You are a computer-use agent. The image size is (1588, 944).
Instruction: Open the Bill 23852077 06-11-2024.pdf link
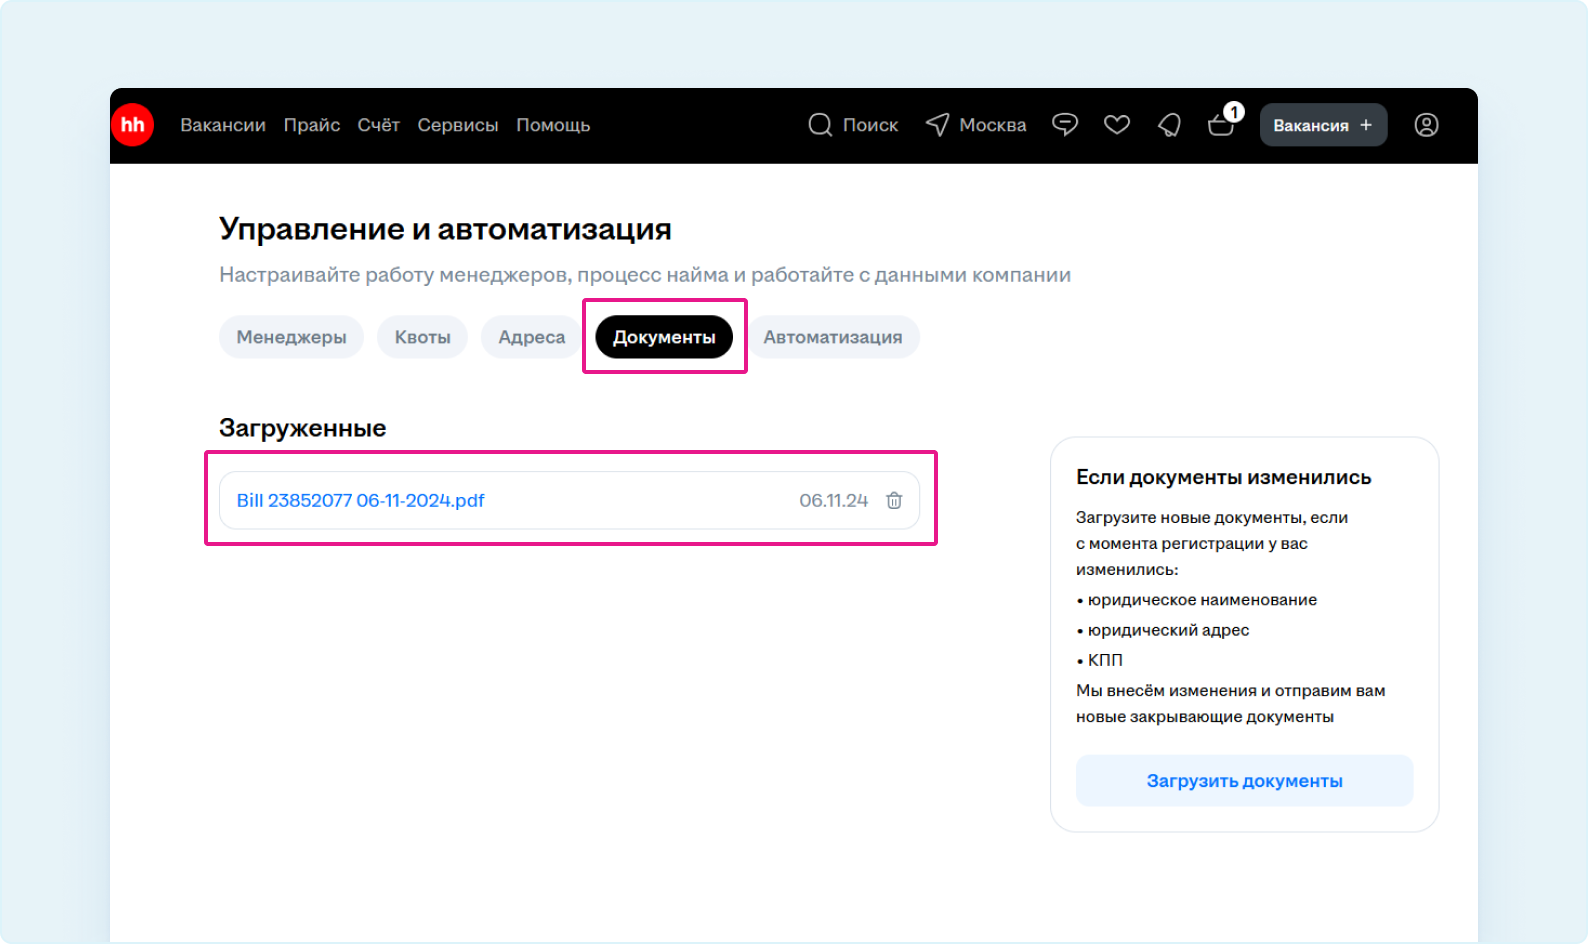click(360, 500)
